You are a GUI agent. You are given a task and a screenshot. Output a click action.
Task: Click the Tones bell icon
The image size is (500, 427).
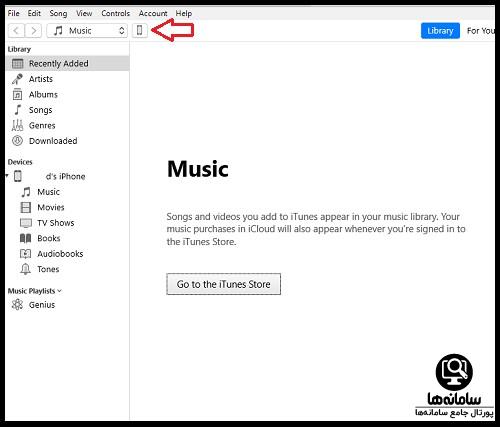pos(25,269)
